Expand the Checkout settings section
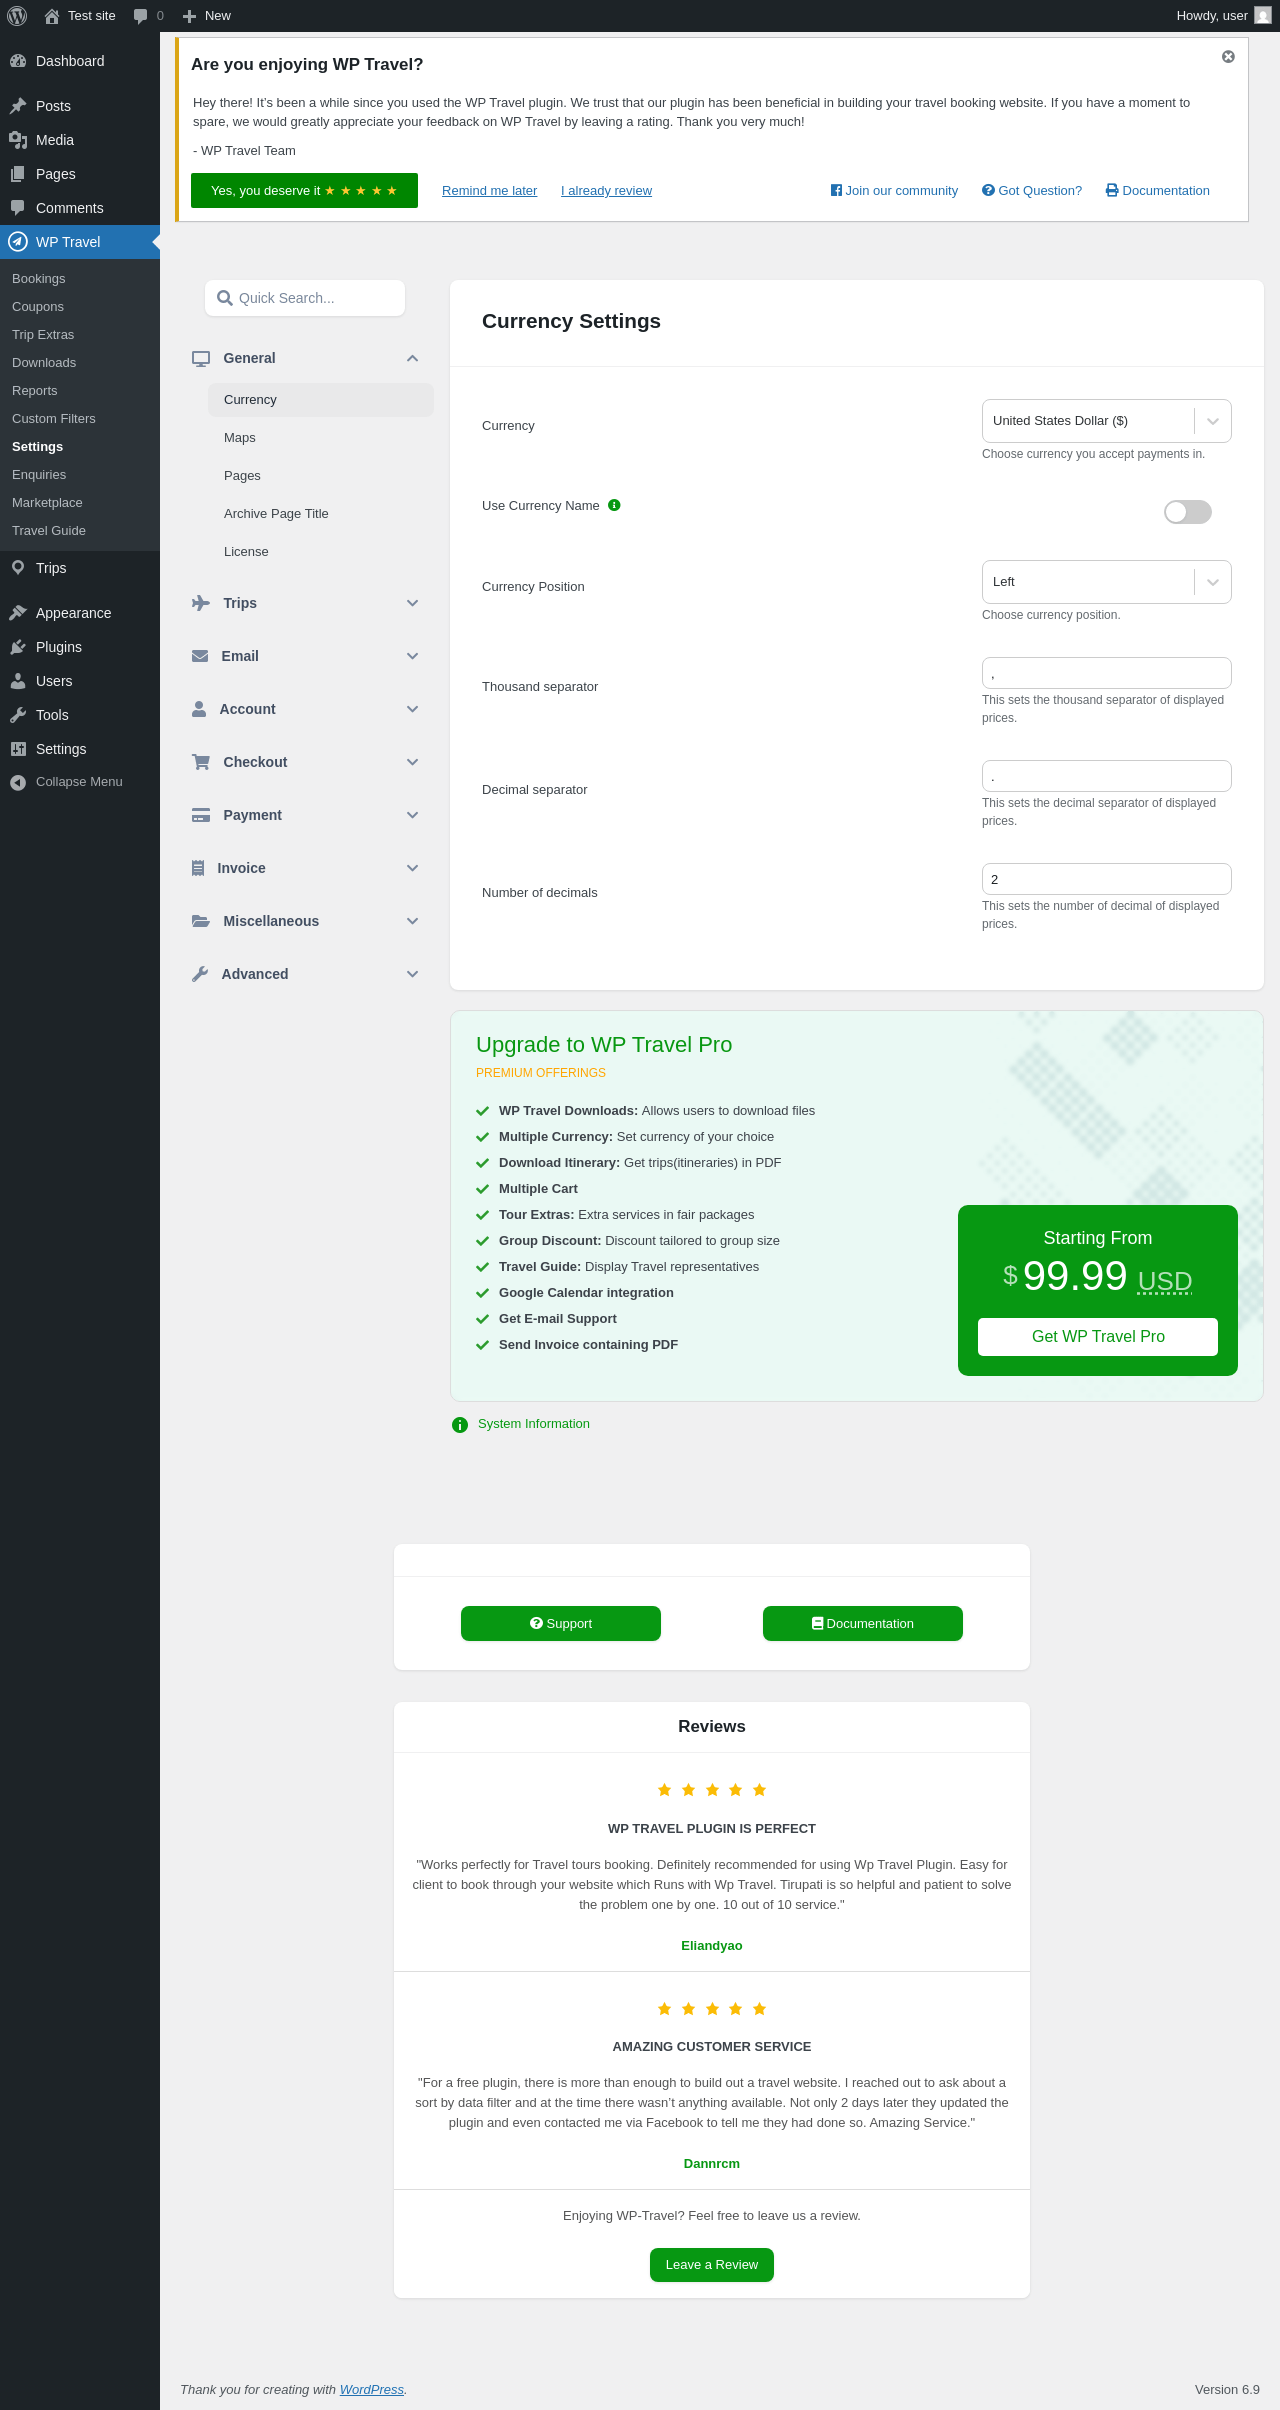Image resolution: width=1280 pixels, height=2410 pixels. pos(306,762)
